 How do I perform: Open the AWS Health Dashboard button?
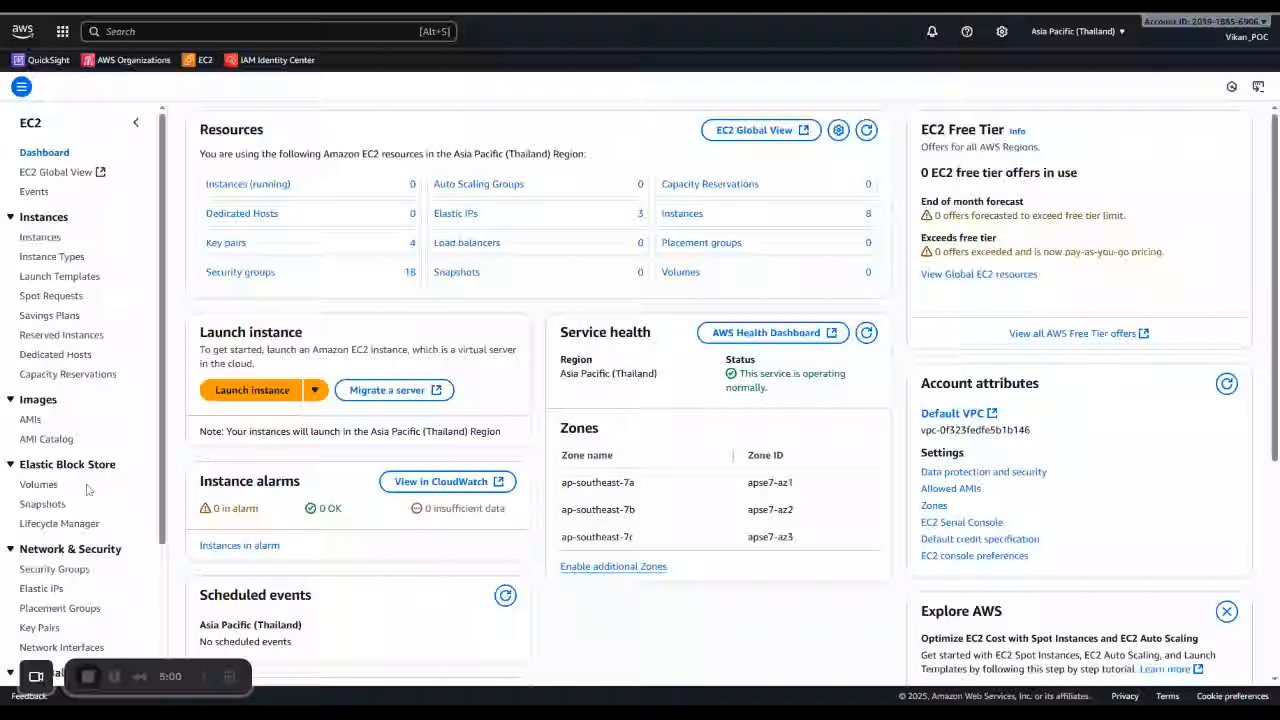point(773,333)
